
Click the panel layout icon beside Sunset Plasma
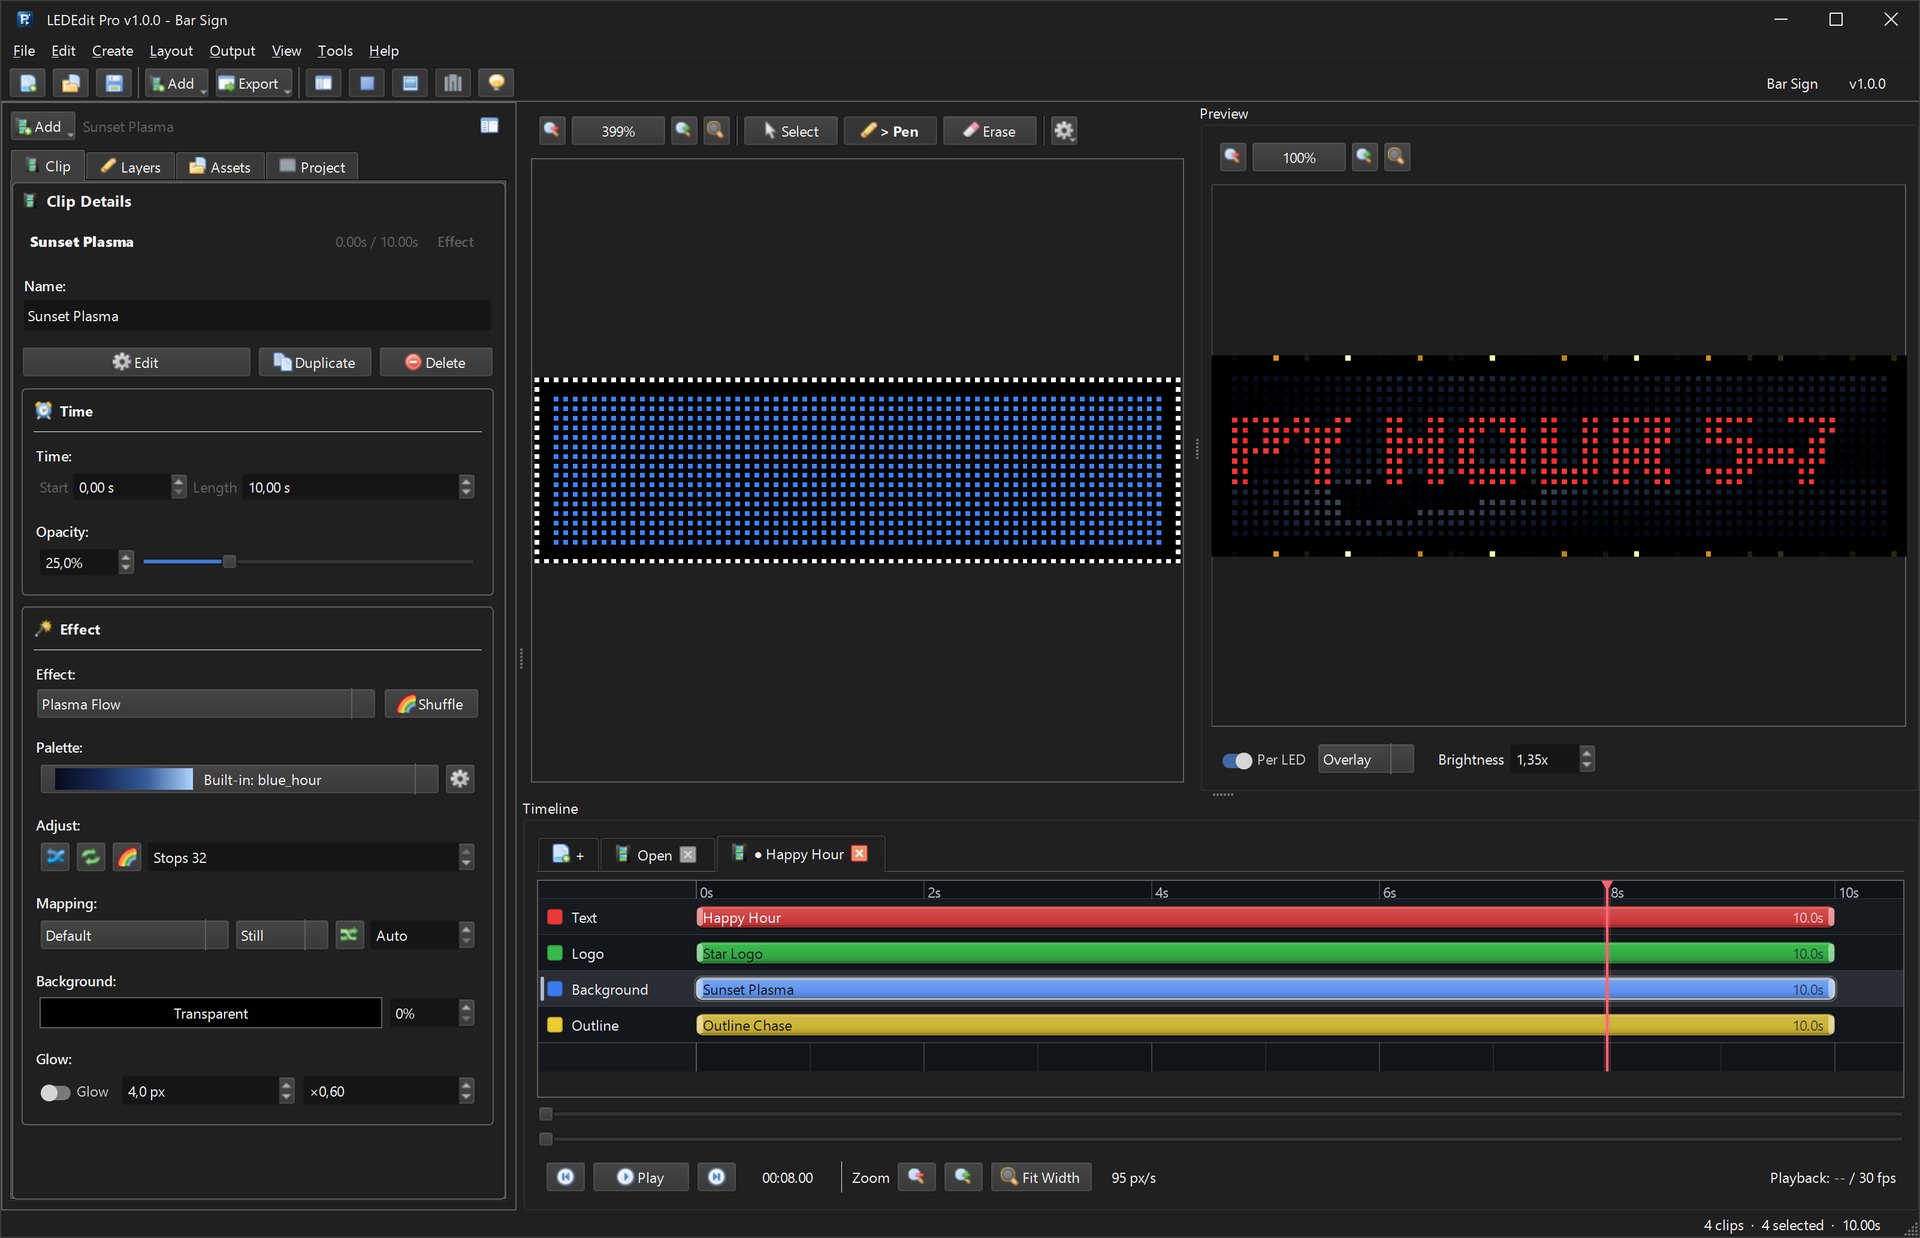tap(489, 126)
